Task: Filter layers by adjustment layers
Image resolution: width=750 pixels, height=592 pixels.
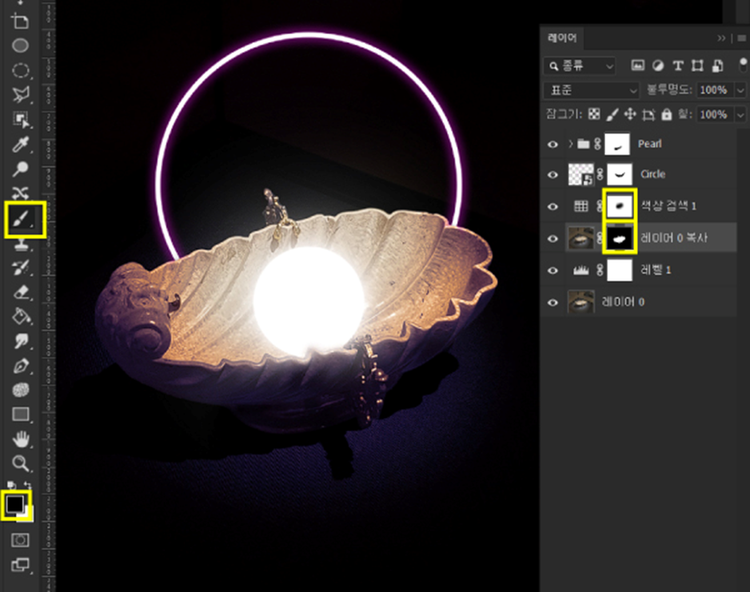Action: pyautogui.click(x=658, y=66)
